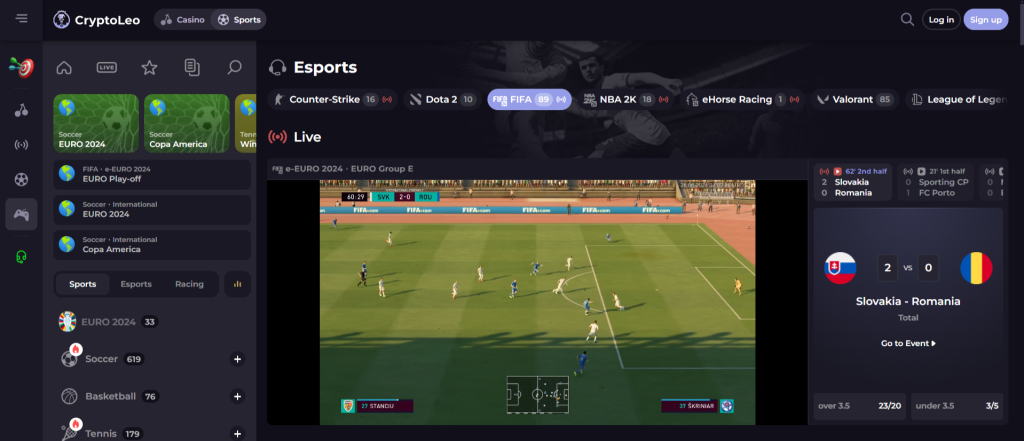The image size is (1024, 441).
Task: Open the statistics bar chart icon
Action: click(x=238, y=284)
